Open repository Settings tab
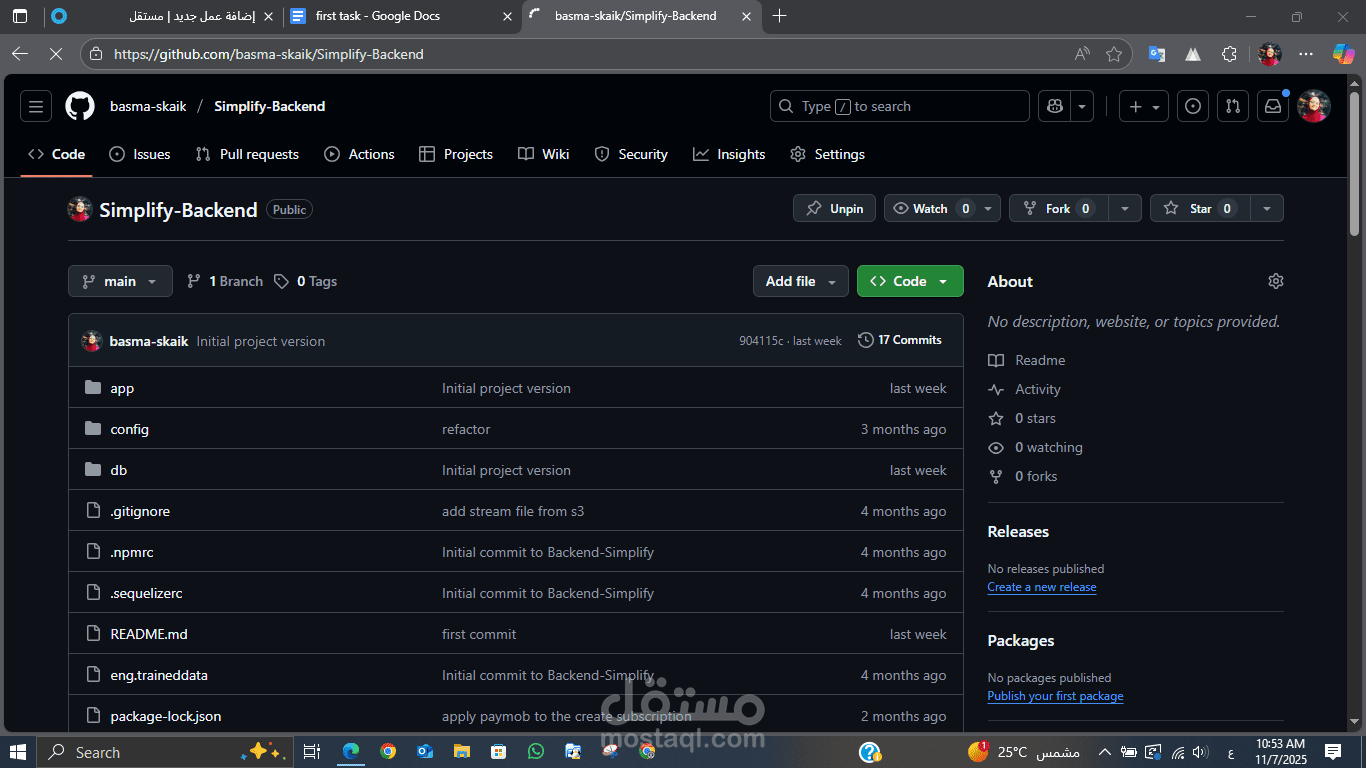Image resolution: width=1366 pixels, height=768 pixels. click(x=827, y=154)
